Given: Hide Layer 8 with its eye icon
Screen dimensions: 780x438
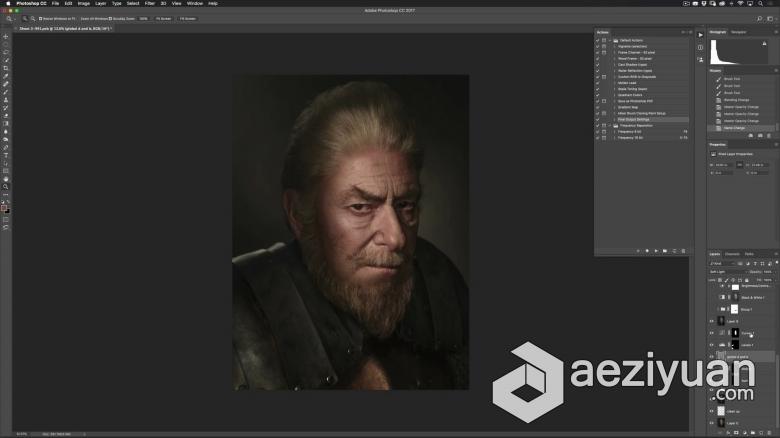Looking at the screenshot, I should (x=711, y=322).
